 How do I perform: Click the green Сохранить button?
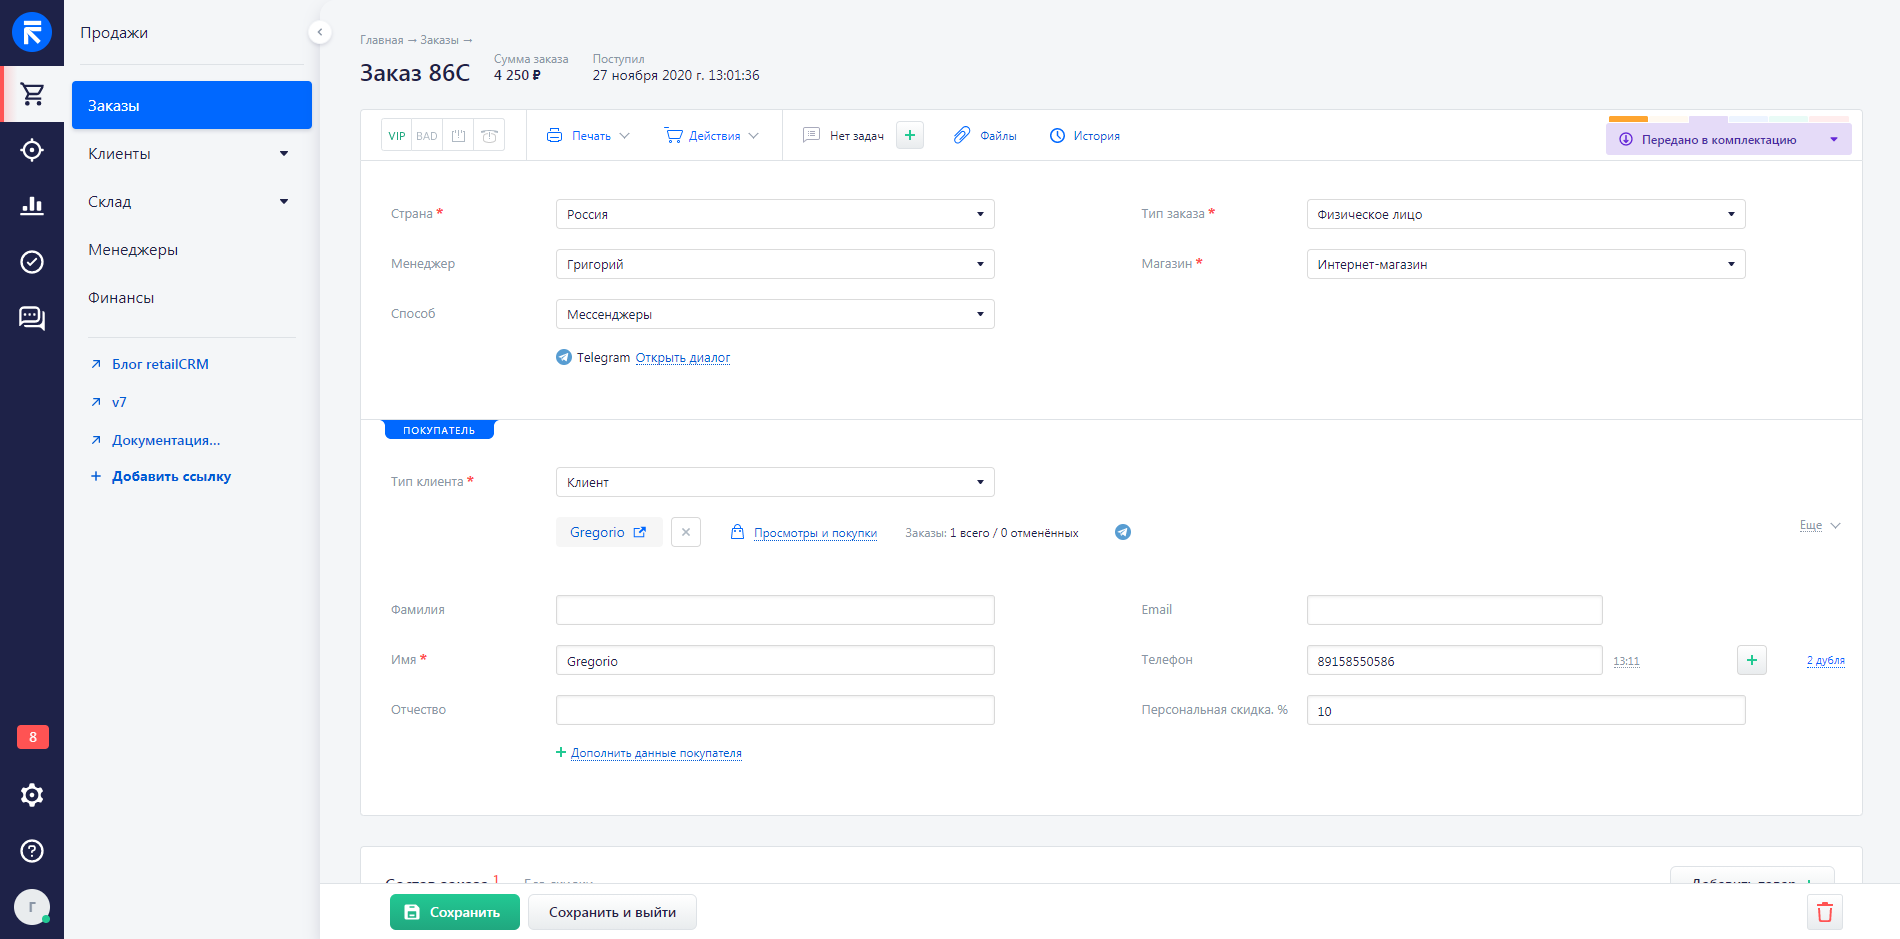[454, 912]
